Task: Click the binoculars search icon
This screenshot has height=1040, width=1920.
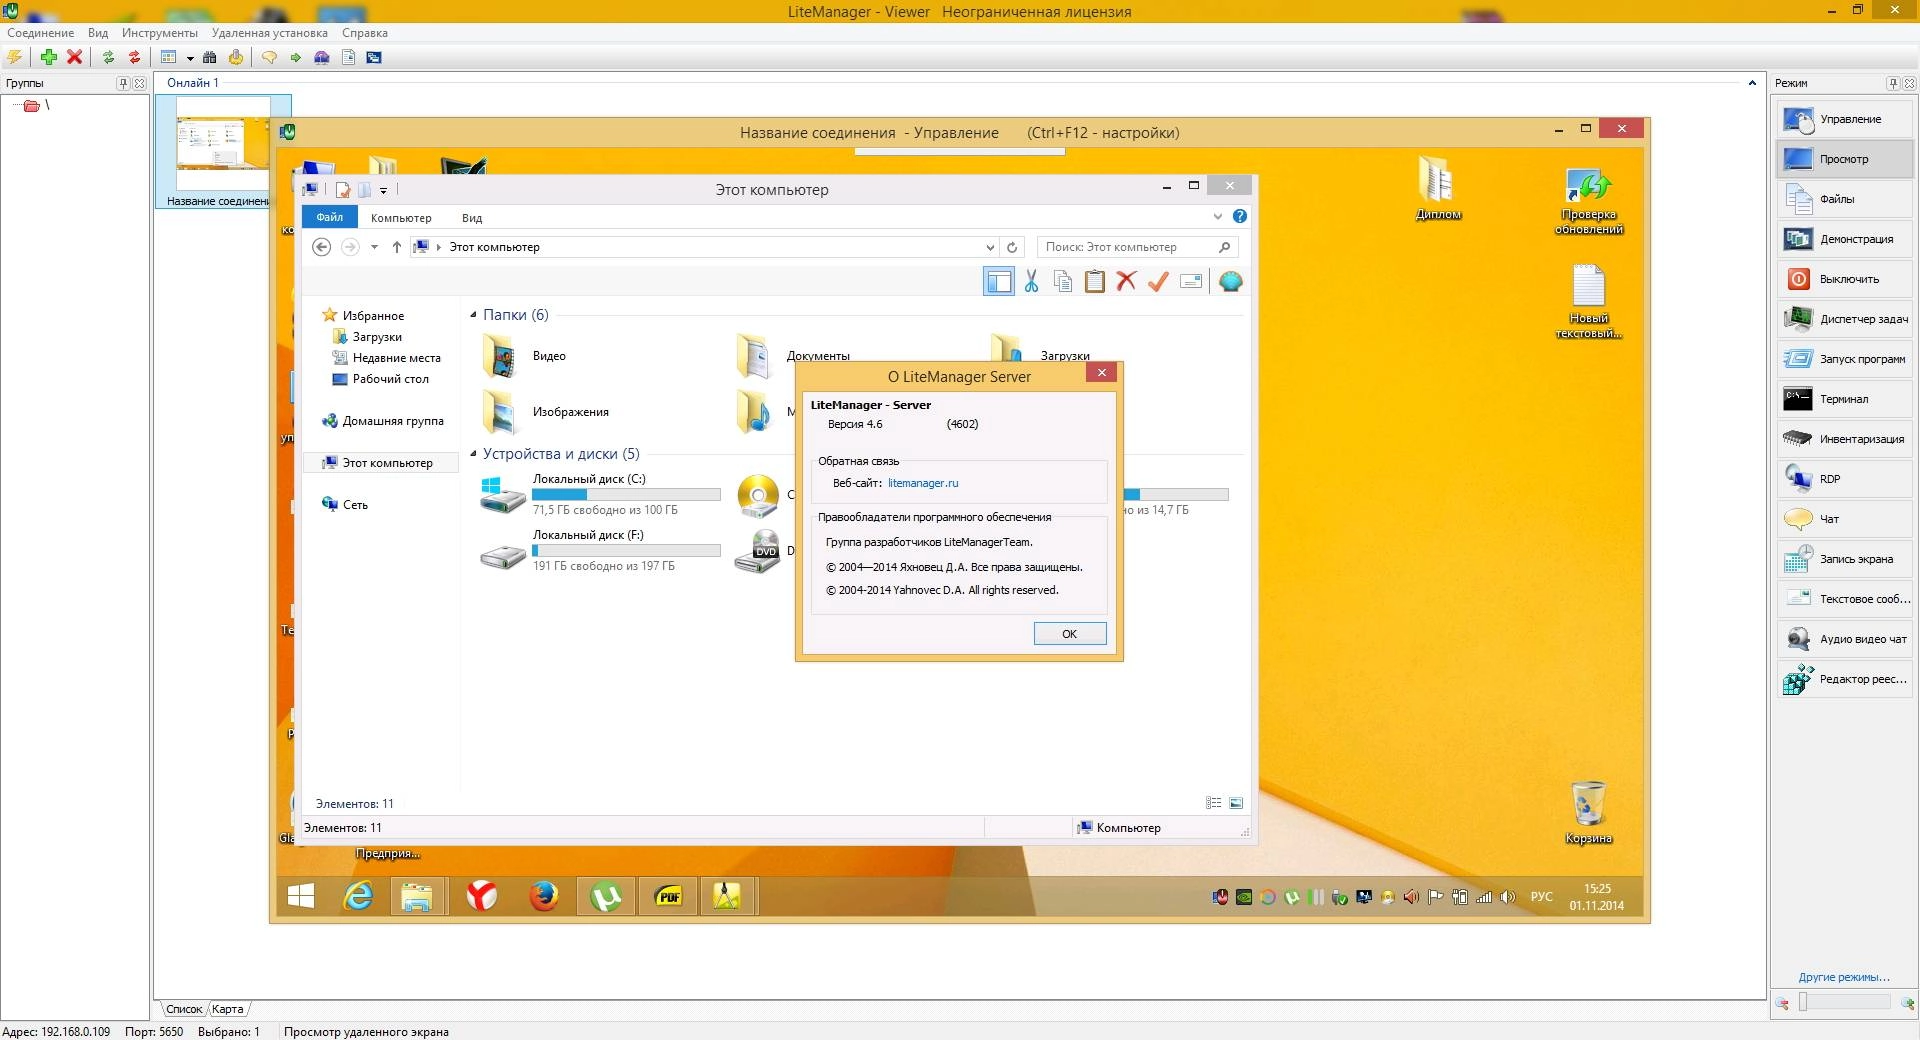Action: pyautogui.click(x=209, y=57)
